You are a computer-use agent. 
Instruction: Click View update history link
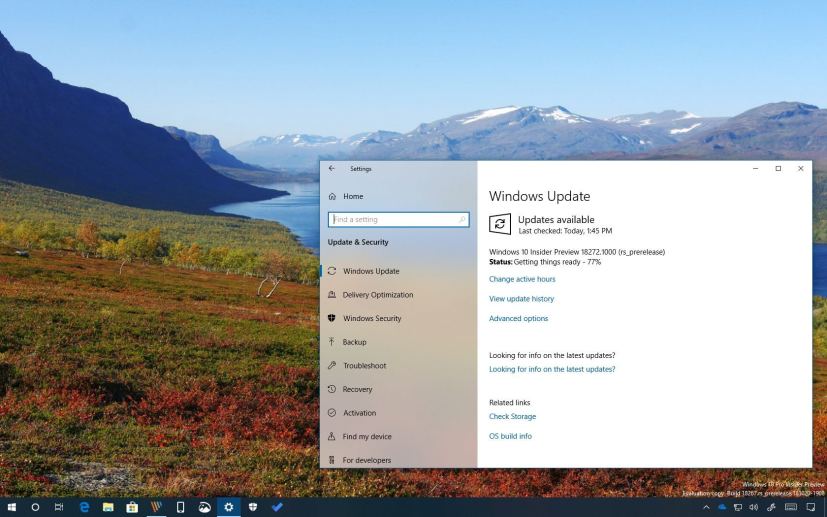(522, 299)
